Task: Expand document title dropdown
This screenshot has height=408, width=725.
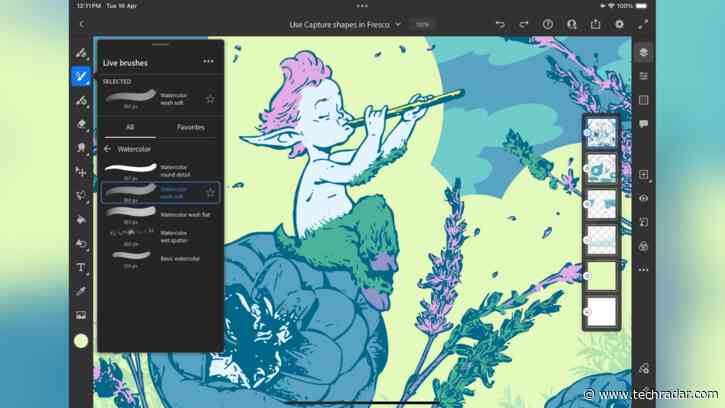Action: [x=398, y=24]
